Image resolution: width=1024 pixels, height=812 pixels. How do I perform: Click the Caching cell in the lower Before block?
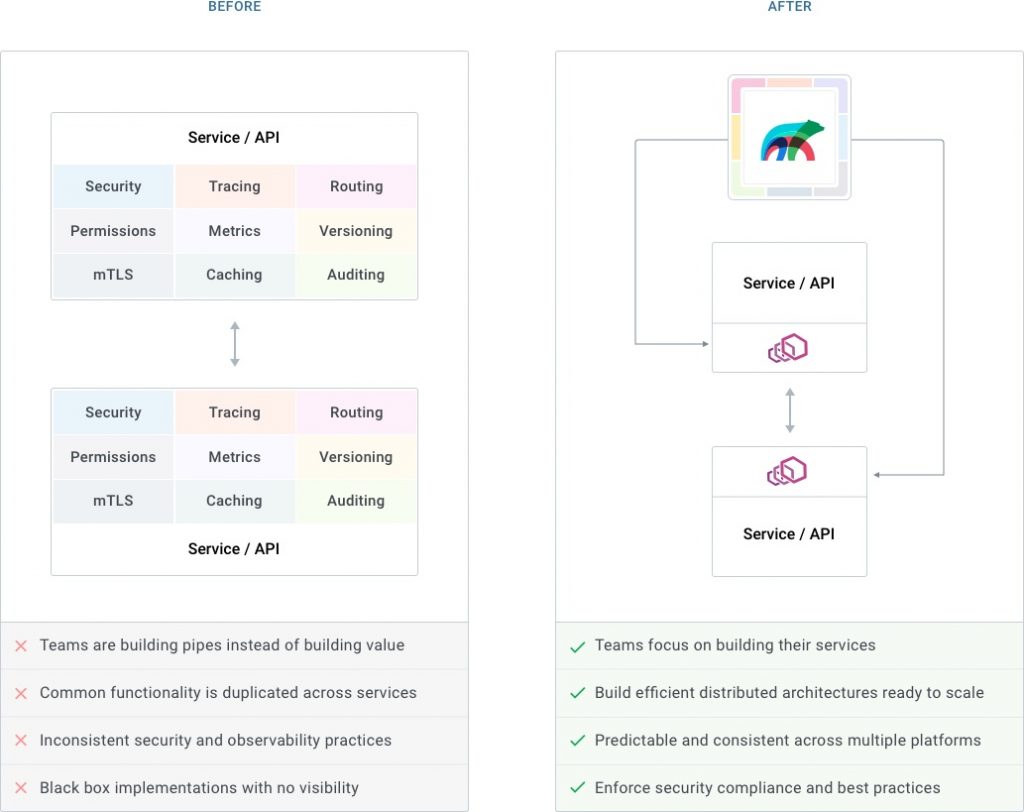click(x=234, y=501)
